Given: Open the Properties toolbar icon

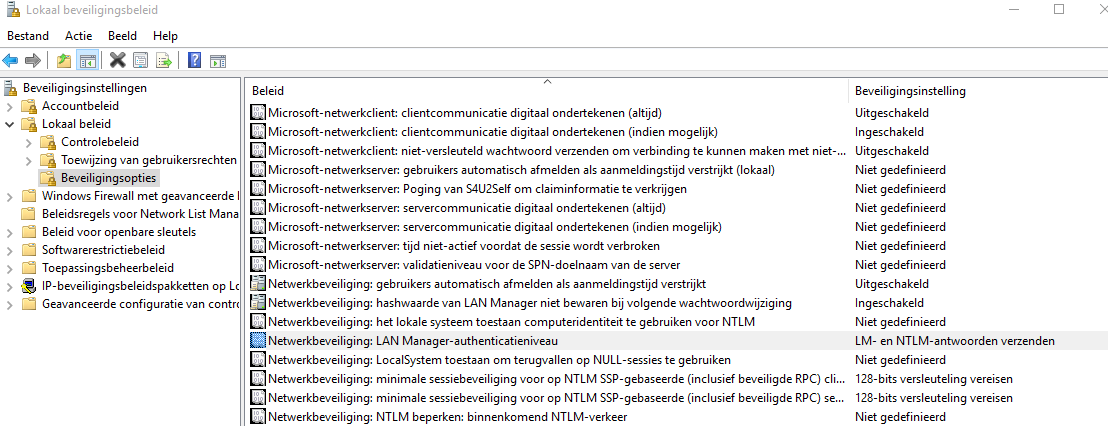Looking at the screenshot, I should pos(141,61).
